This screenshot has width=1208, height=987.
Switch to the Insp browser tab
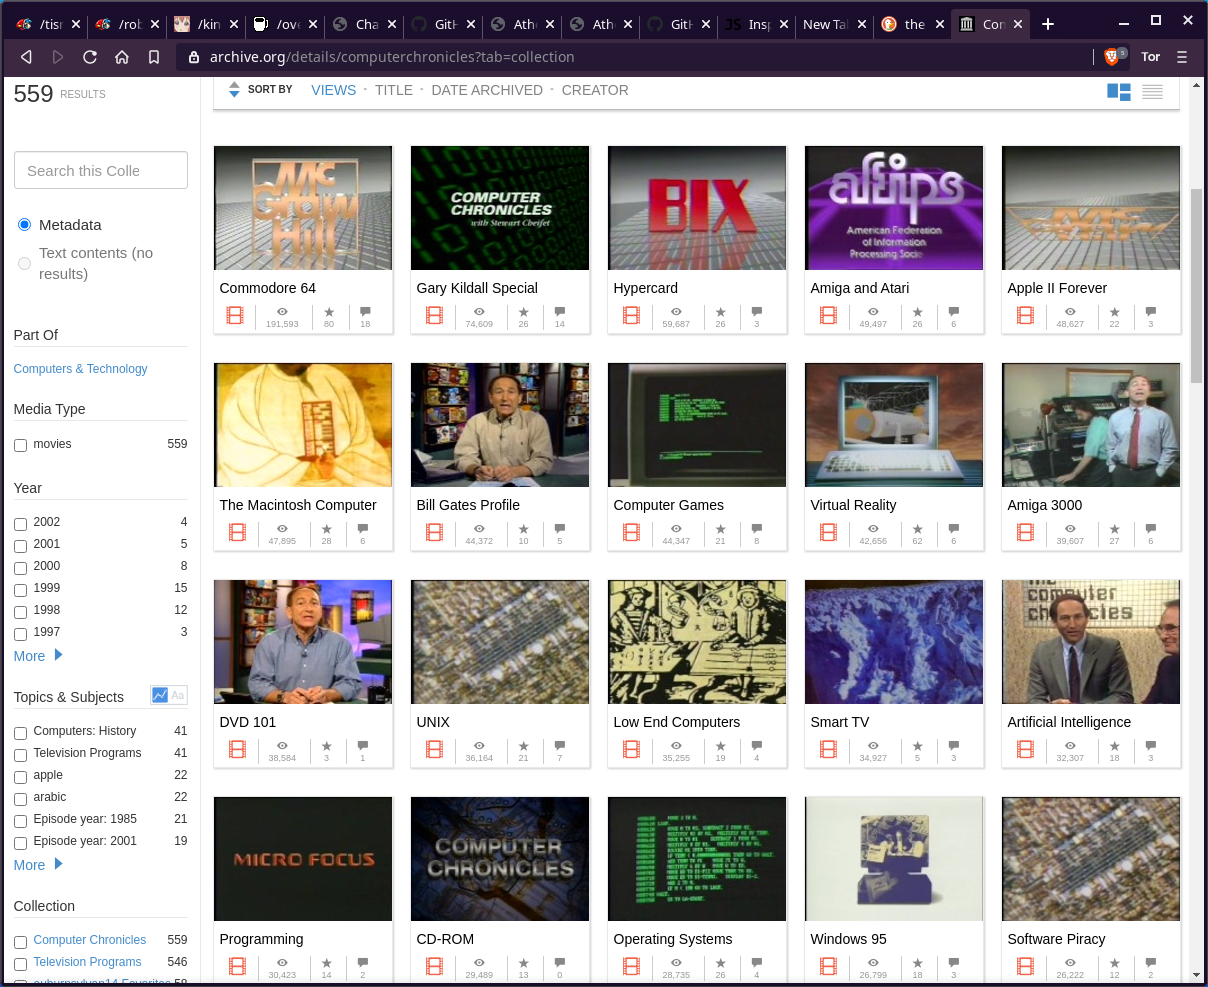pyautogui.click(x=759, y=24)
